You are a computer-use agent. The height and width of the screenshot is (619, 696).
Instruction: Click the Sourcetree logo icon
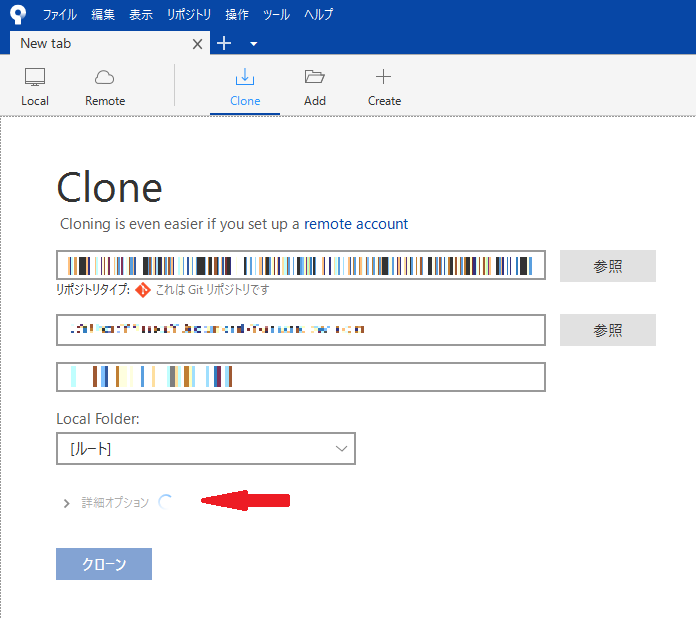pos(18,14)
